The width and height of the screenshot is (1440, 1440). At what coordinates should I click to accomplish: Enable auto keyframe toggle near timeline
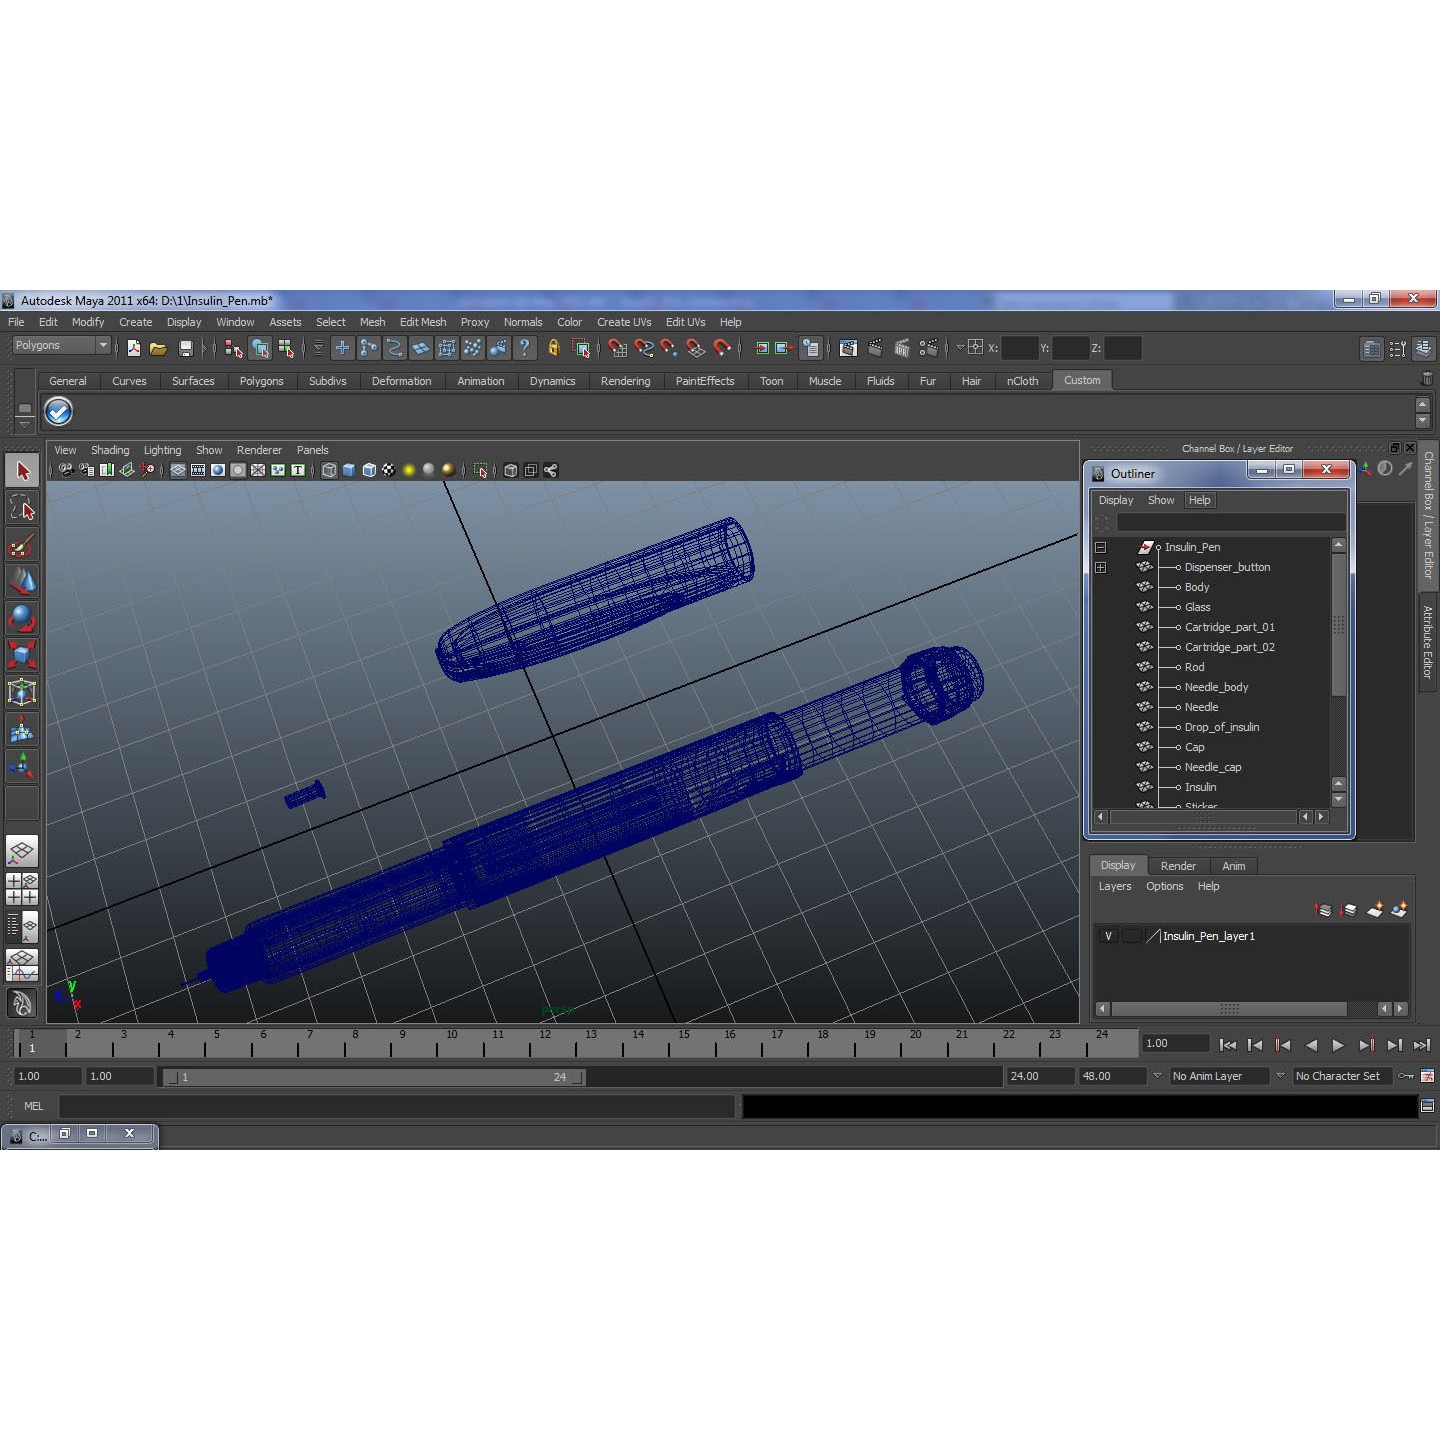1404,1076
